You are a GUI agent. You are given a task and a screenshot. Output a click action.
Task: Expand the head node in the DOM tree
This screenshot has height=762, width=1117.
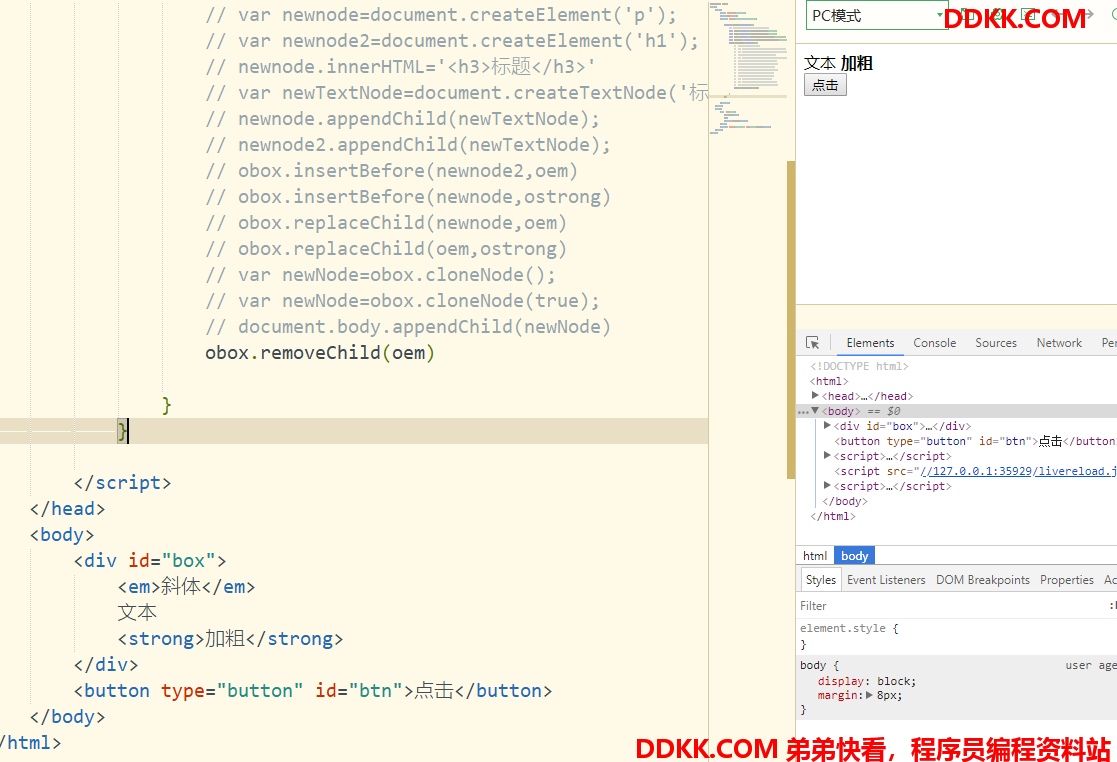pos(815,395)
